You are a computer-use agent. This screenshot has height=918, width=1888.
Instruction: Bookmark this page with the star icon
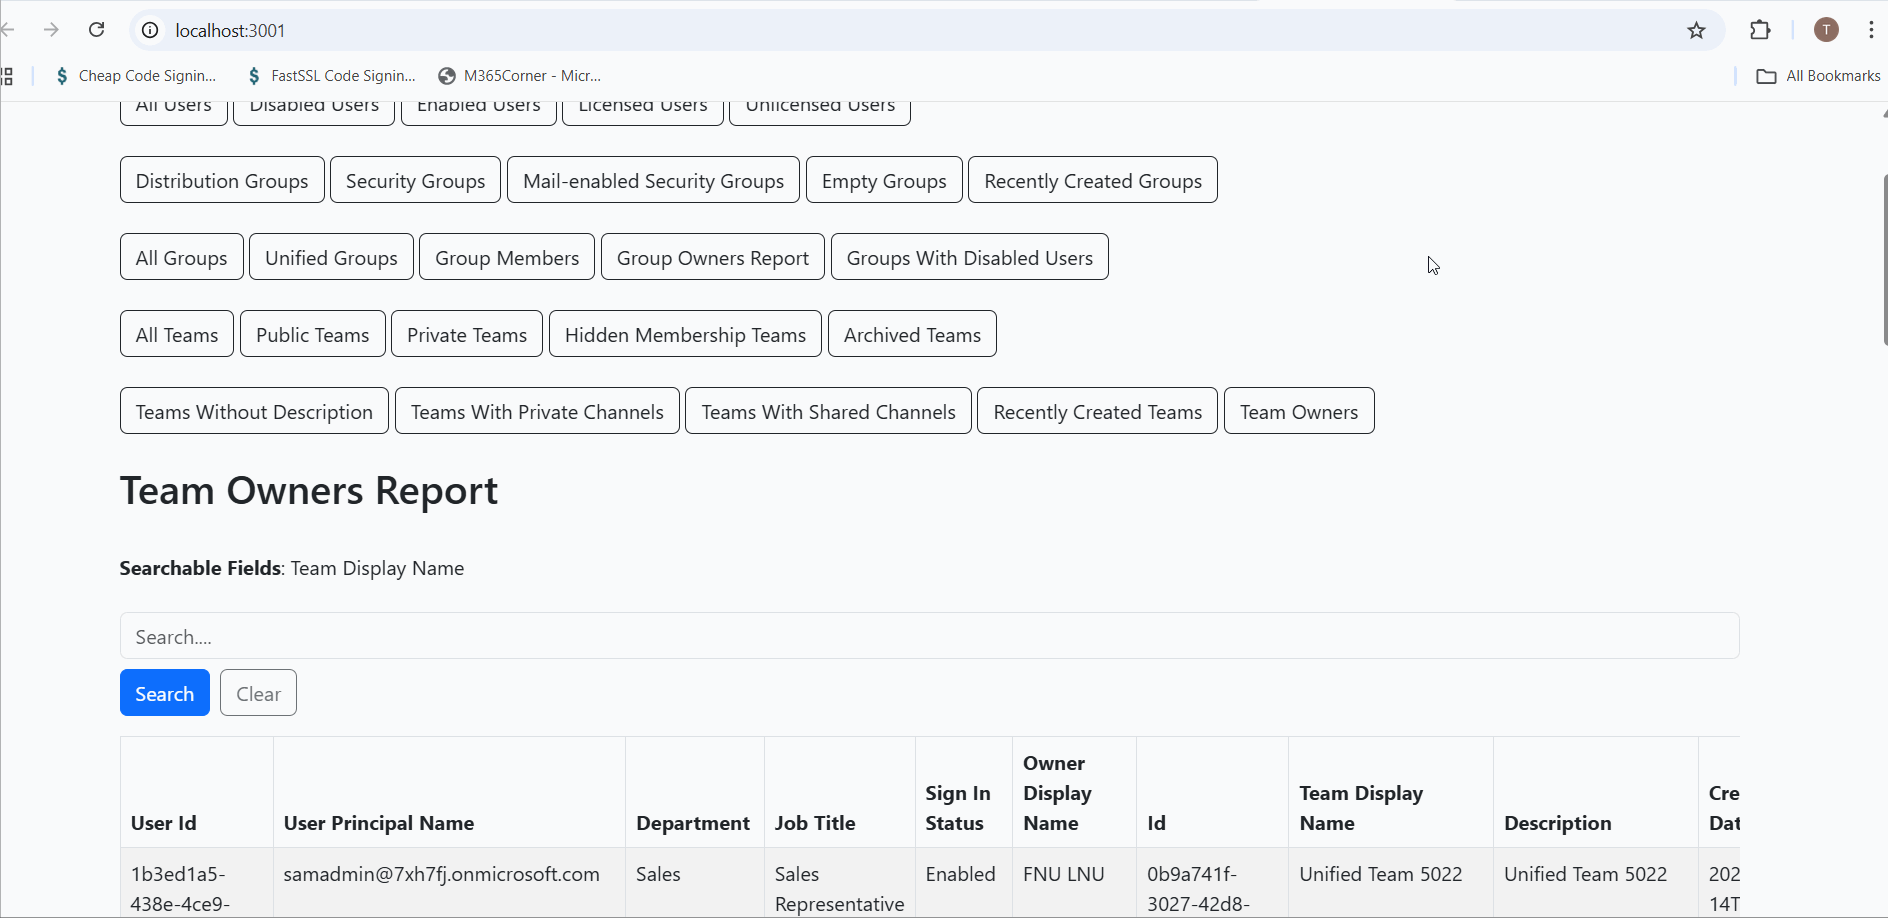click(x=1696, y=30)
